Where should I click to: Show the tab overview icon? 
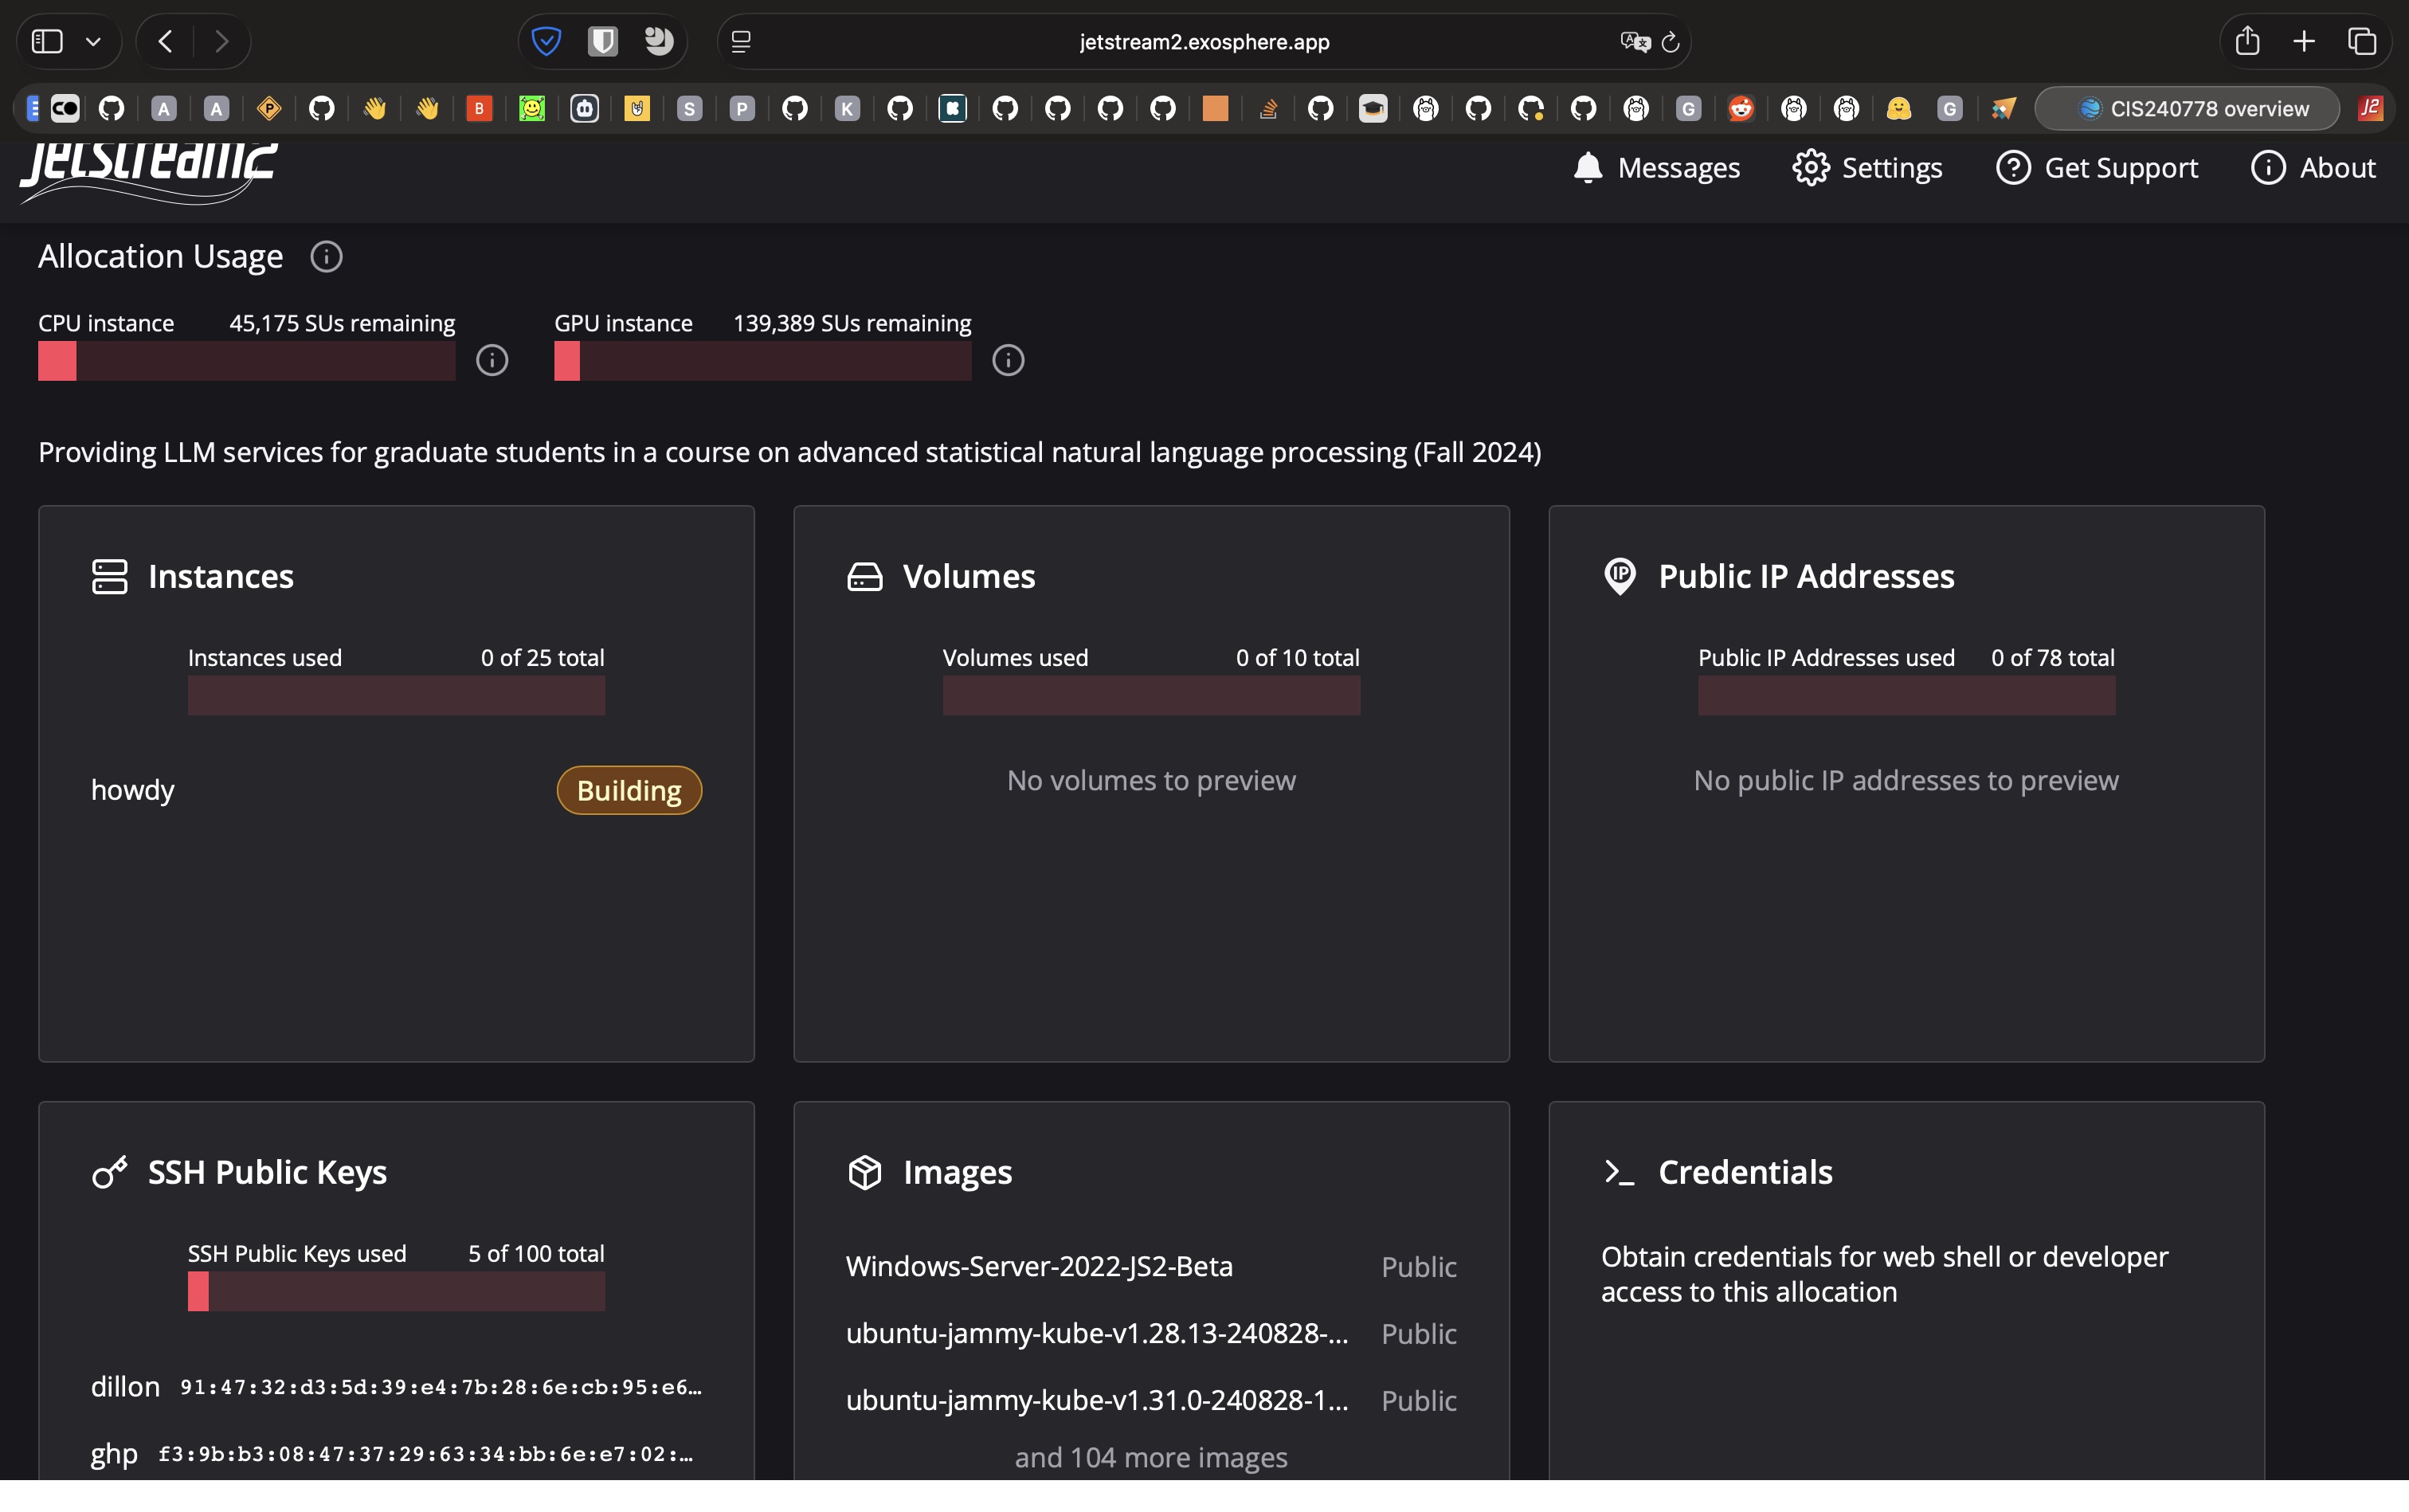(x=2362, y=41)
